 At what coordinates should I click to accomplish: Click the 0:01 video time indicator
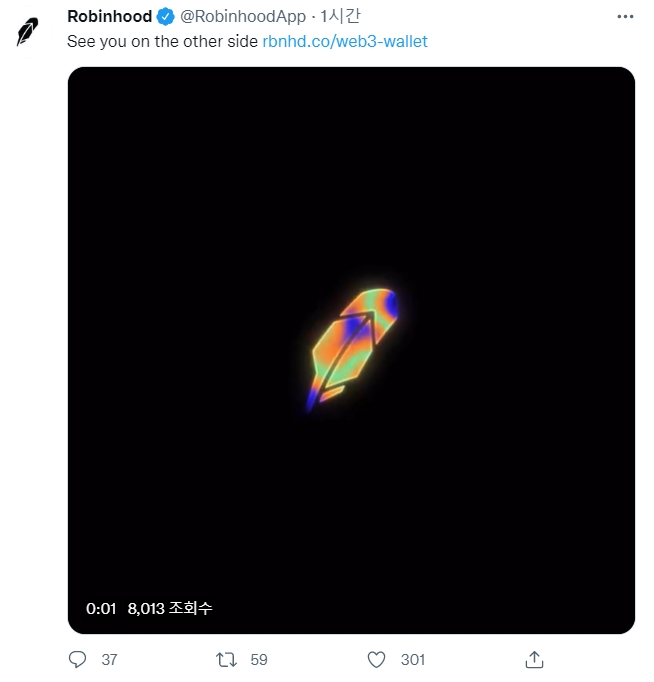coord(102,608)
